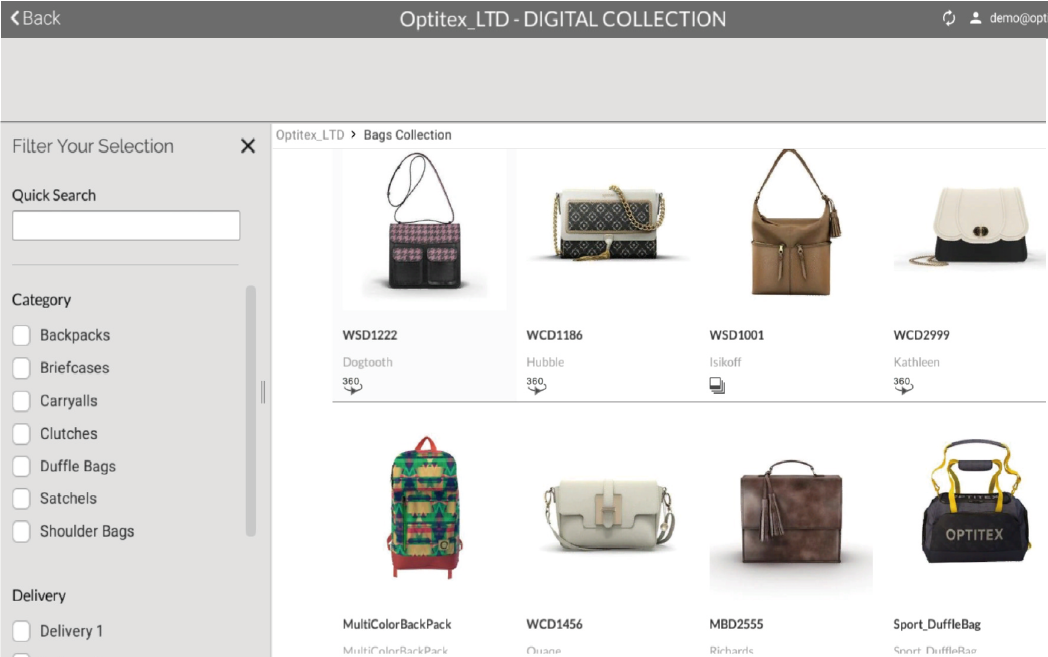Click the WCD1186 product code
The height and width of the screenshot is (657, 1048).
(x=554, y=335)
